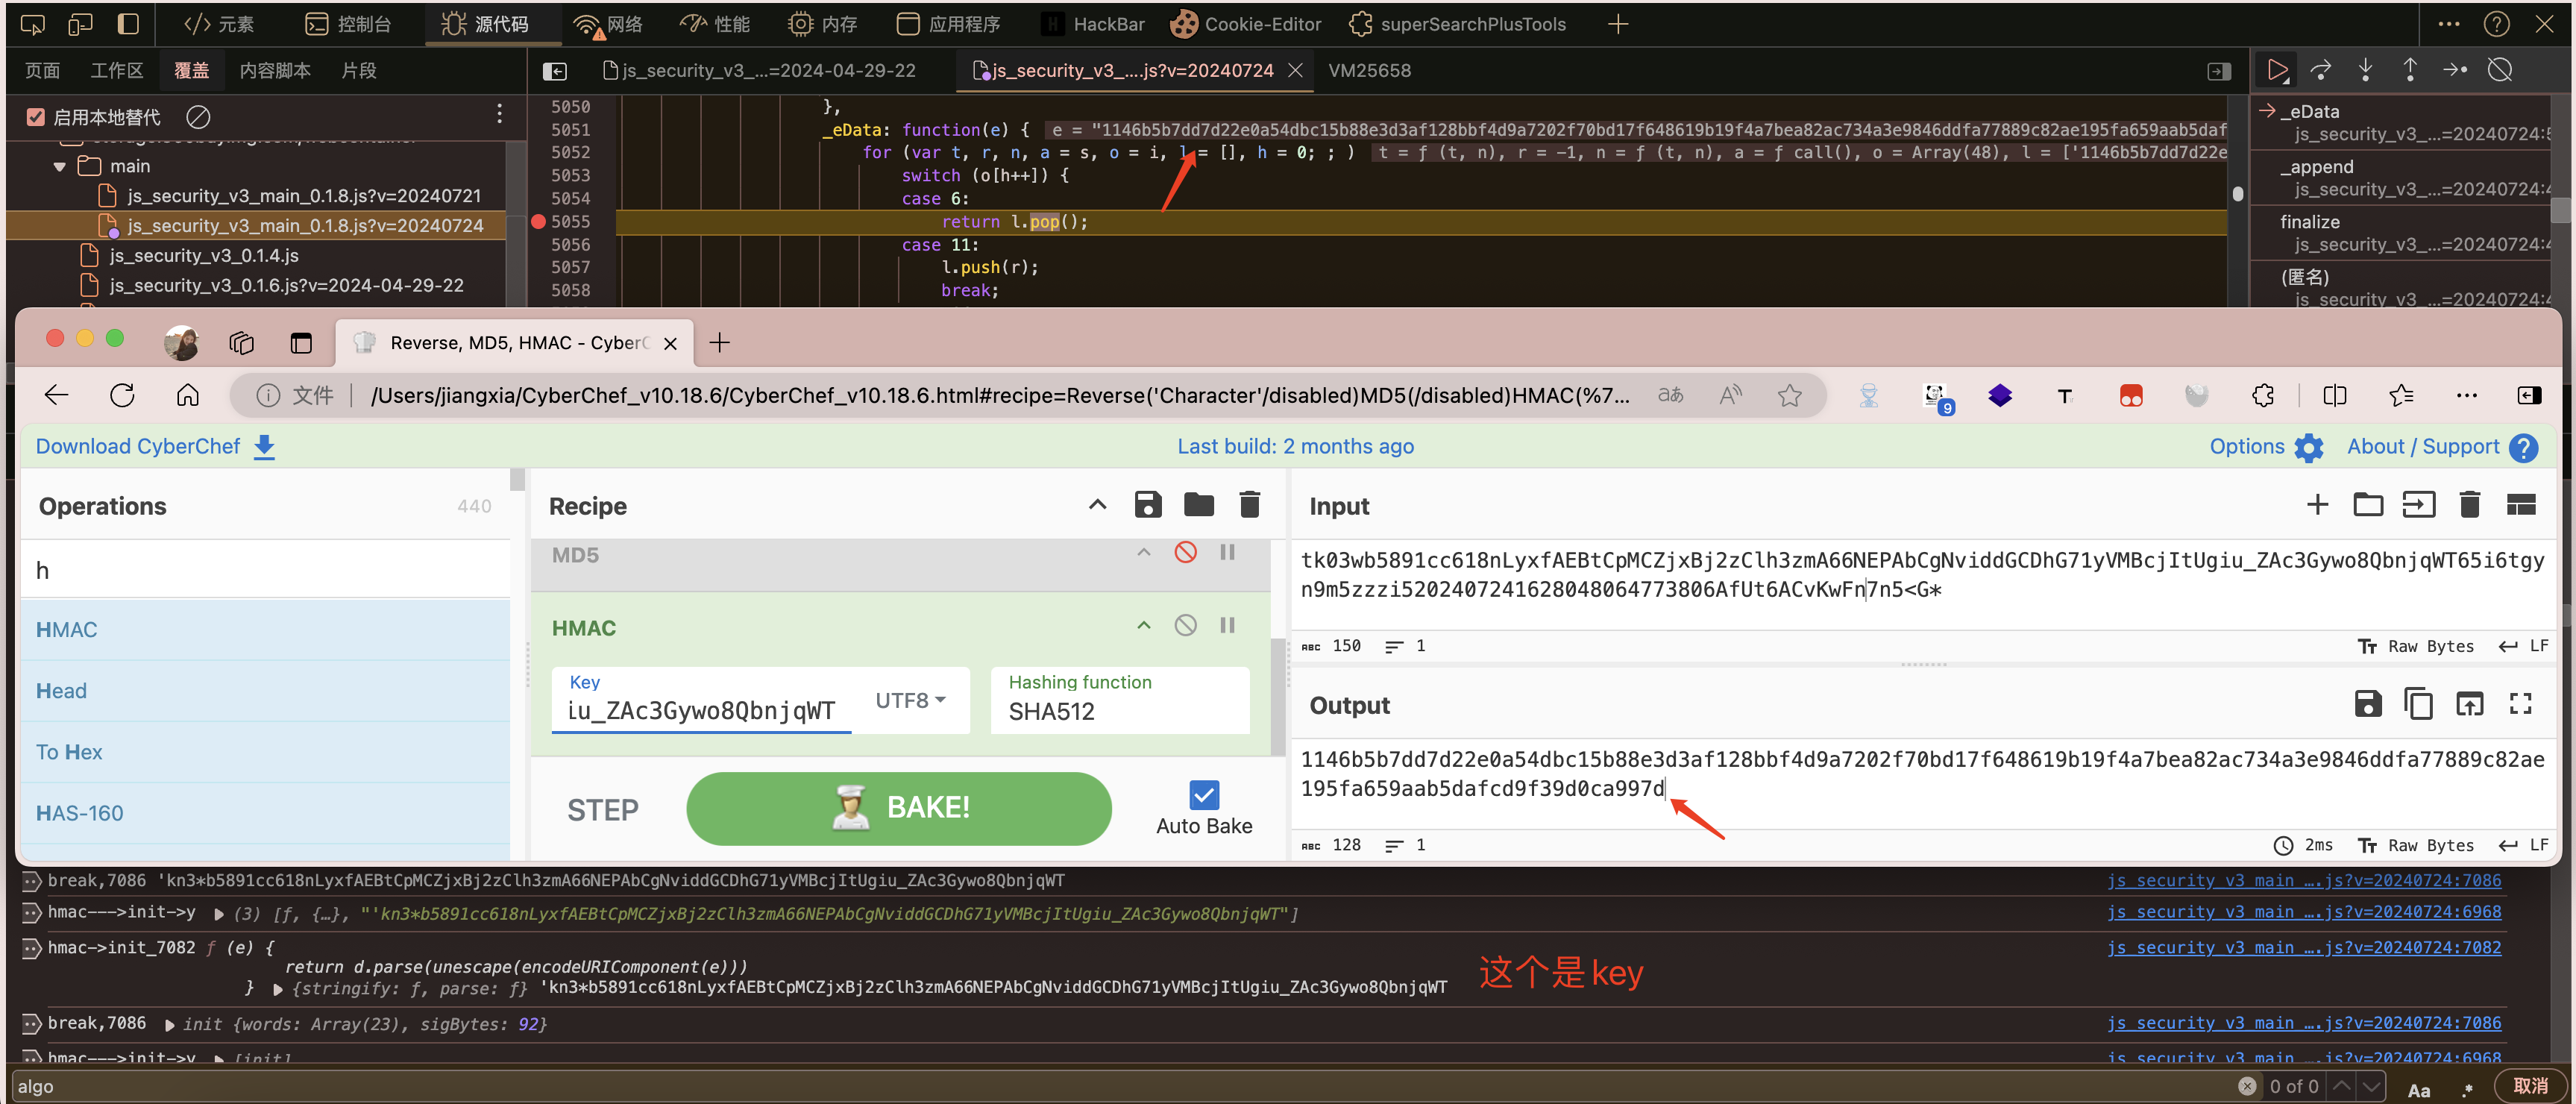
Task: Toggle device emulation icon in DevTools
Action: (81, 24)
